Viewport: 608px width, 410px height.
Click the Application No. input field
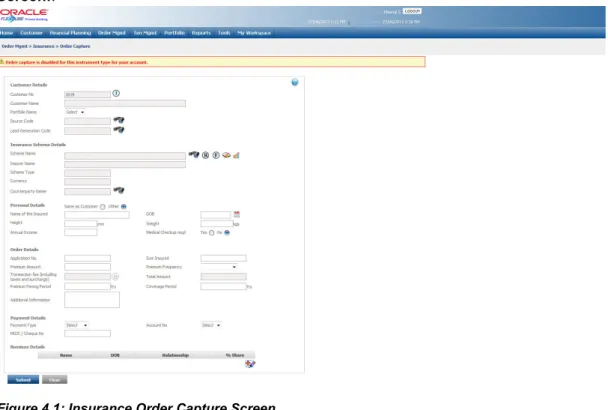point(87,258)
